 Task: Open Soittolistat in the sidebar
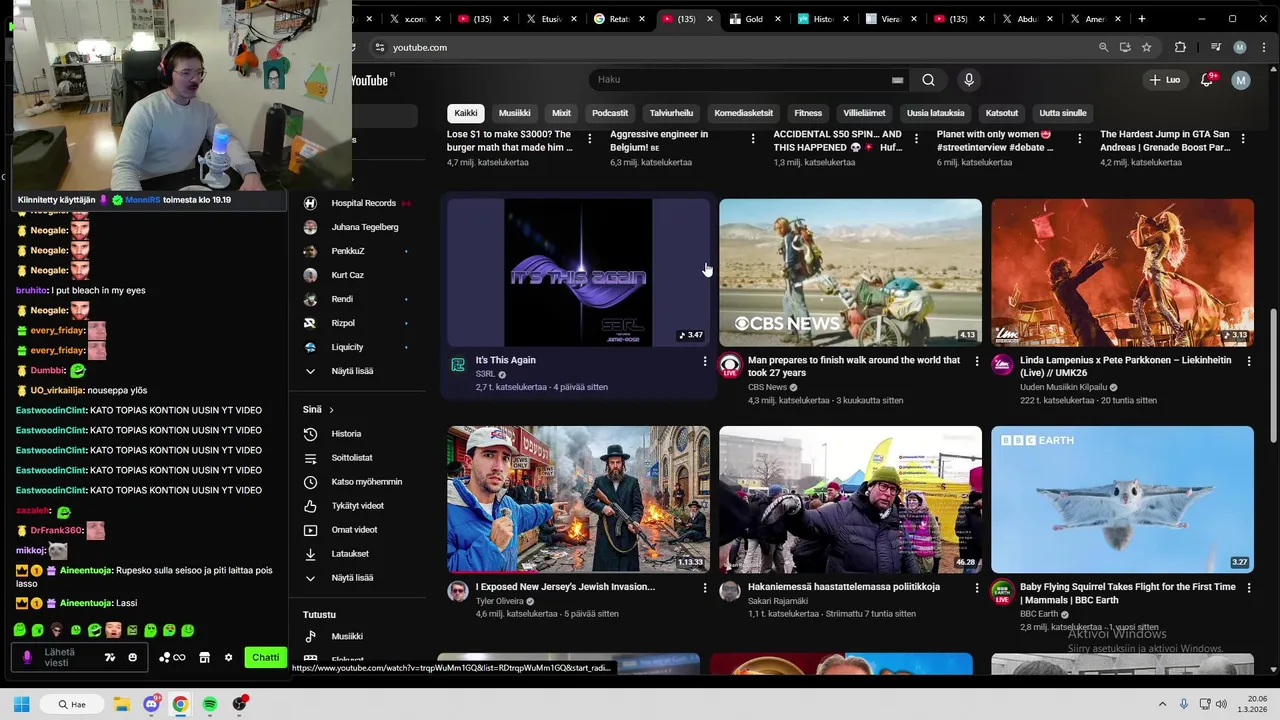tap(352, 458)
